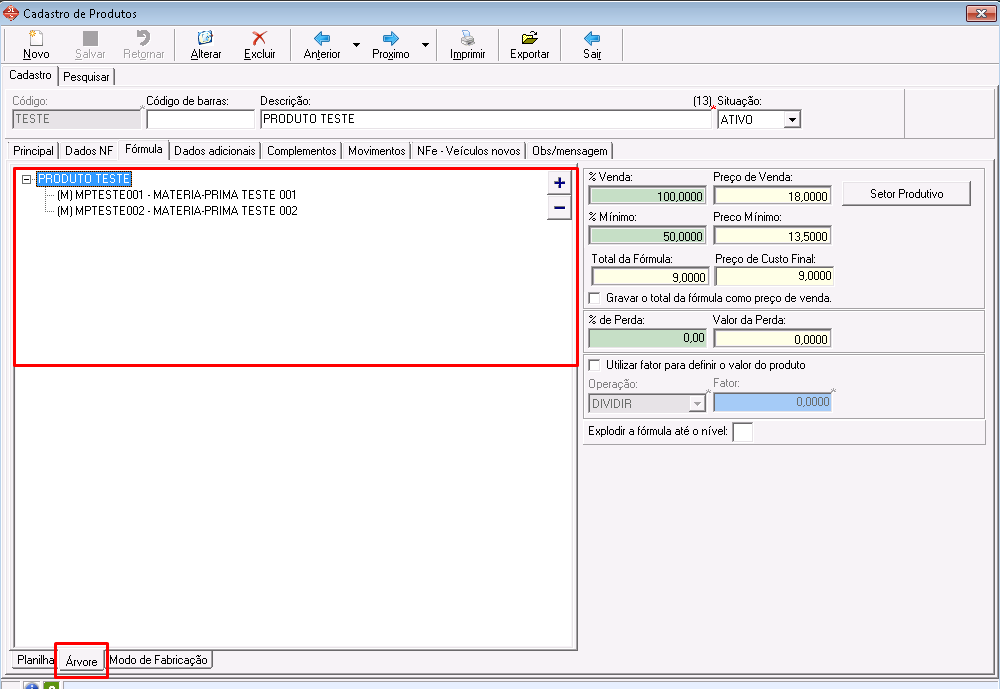Select the Árvore bottom tab
The height and width of the screenshot is (689, 1000).
tap(82, 661)
